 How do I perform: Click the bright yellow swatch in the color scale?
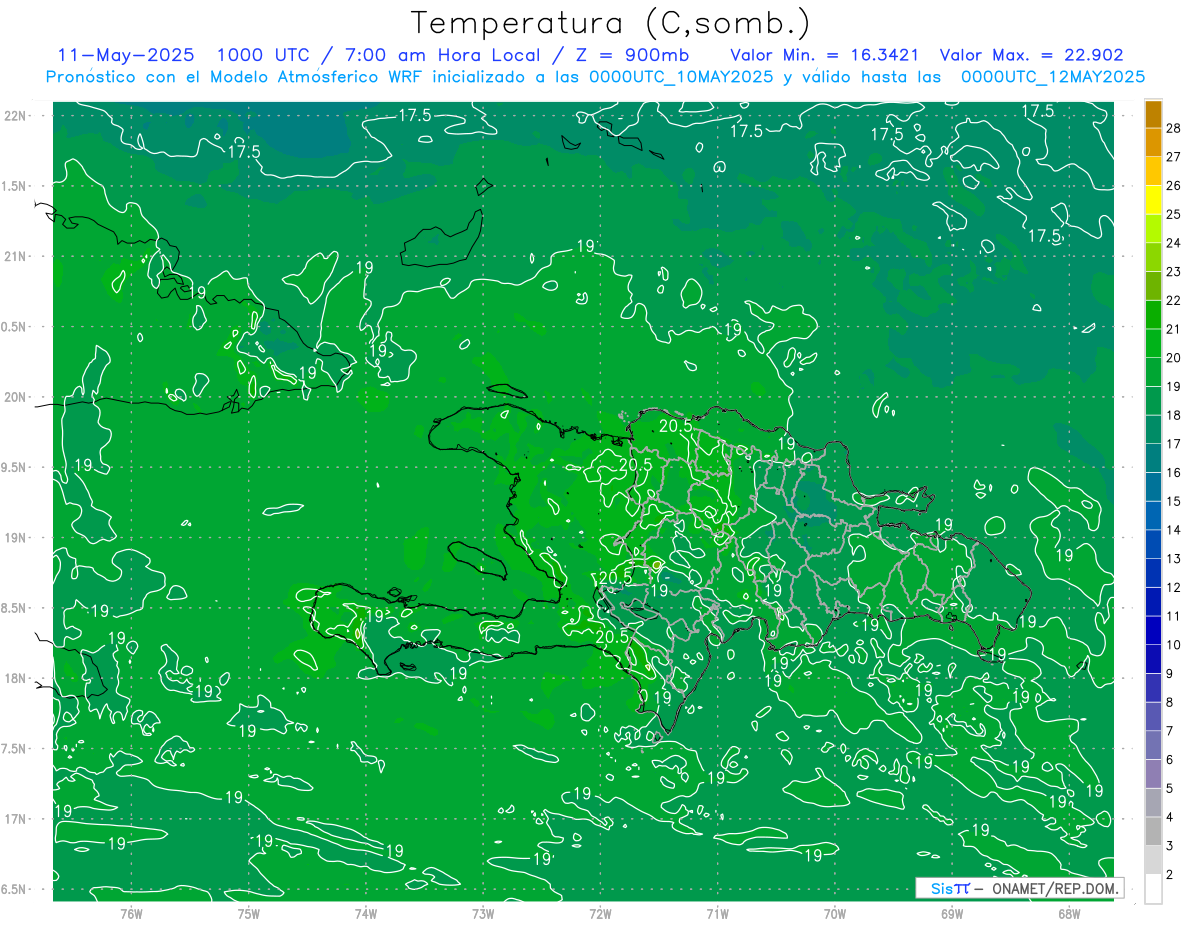[1153, 199]
